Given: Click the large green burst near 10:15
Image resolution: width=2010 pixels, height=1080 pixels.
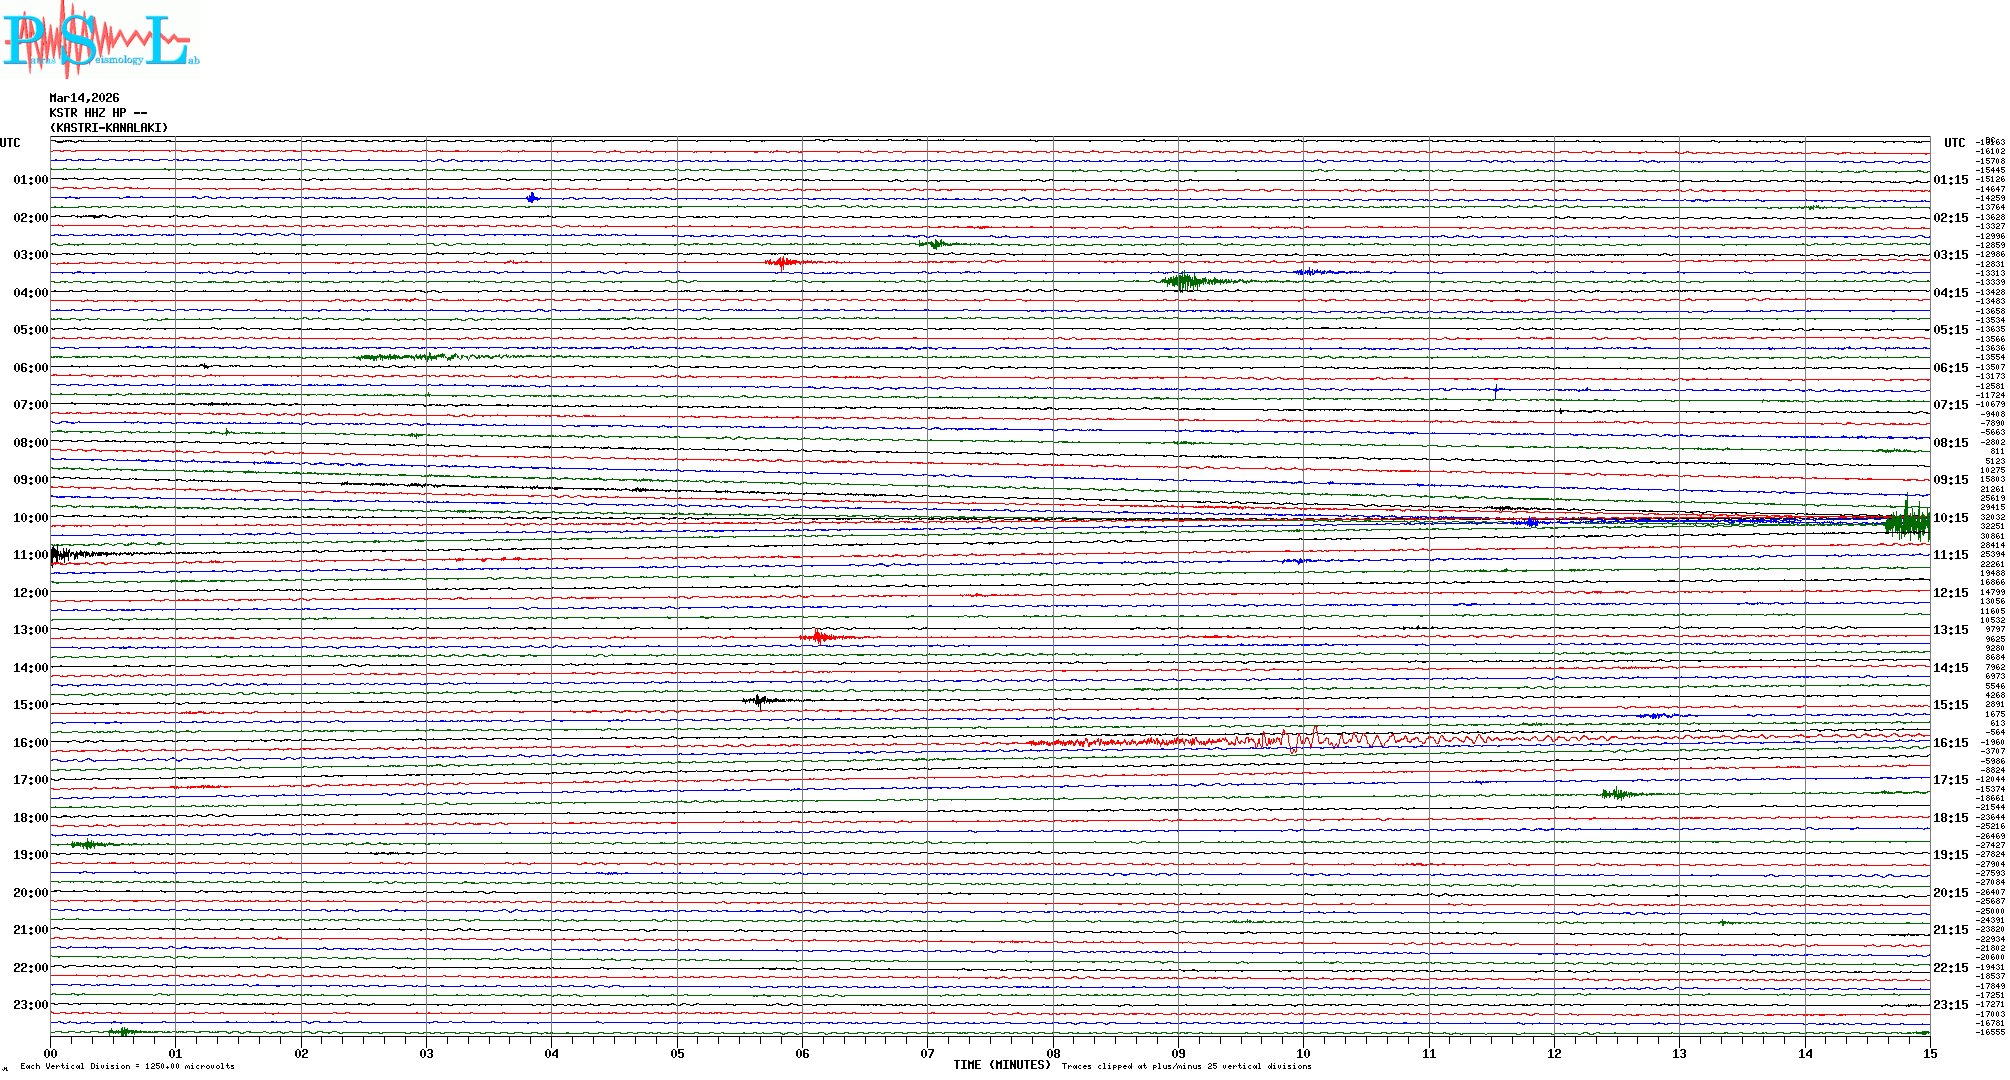Looking at the screenshot, I should click(1907, 524).
